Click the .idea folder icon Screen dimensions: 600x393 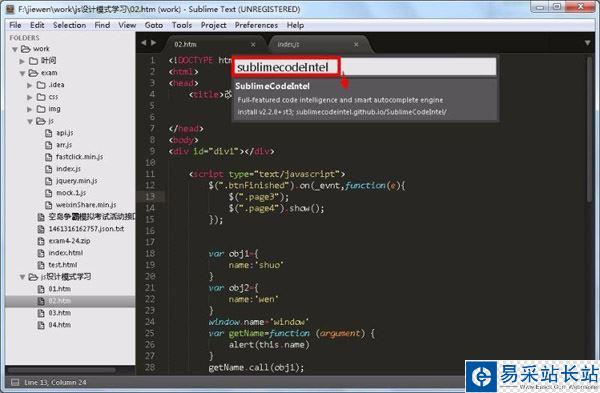[x=41, y=85]
